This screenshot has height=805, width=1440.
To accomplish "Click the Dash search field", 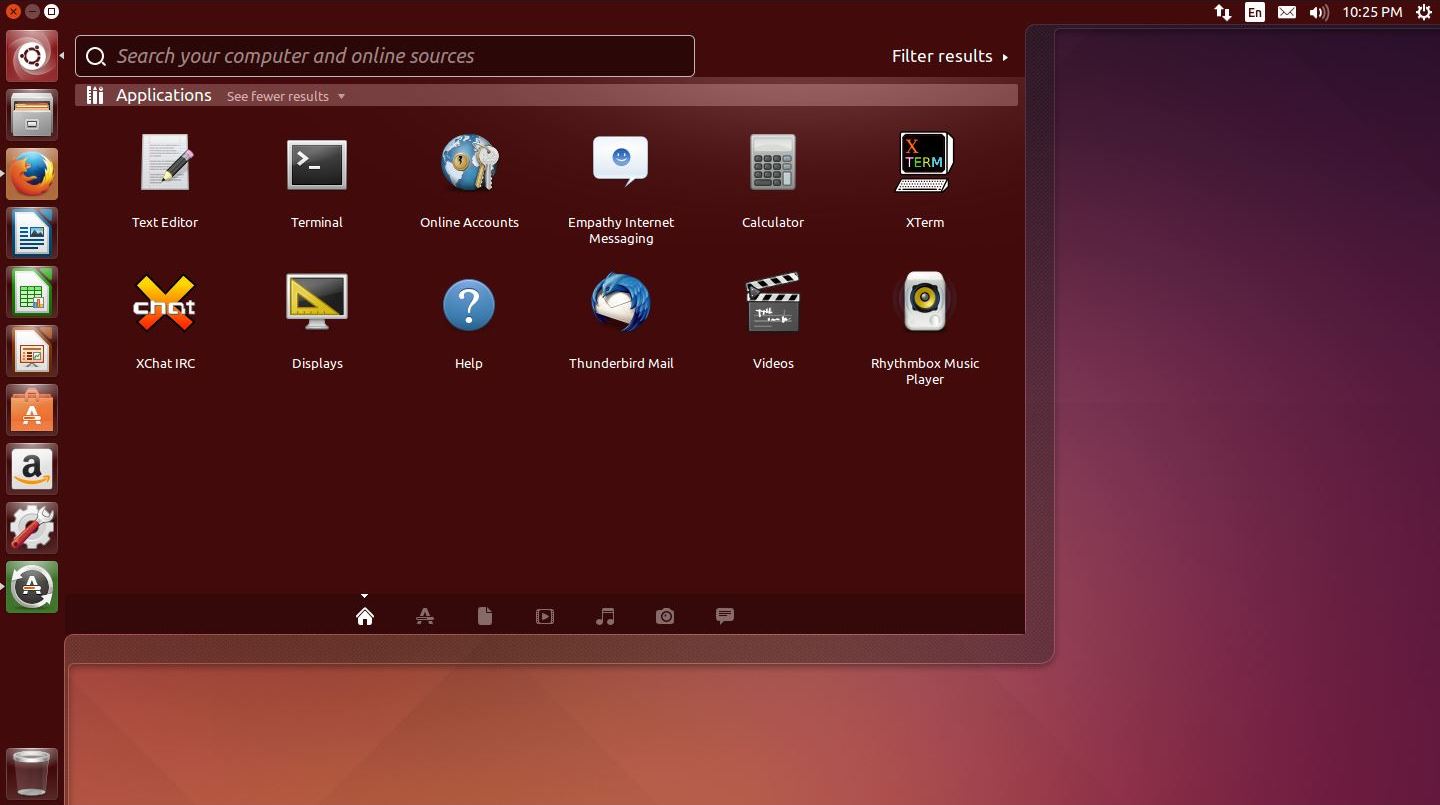I will point(385,56).
